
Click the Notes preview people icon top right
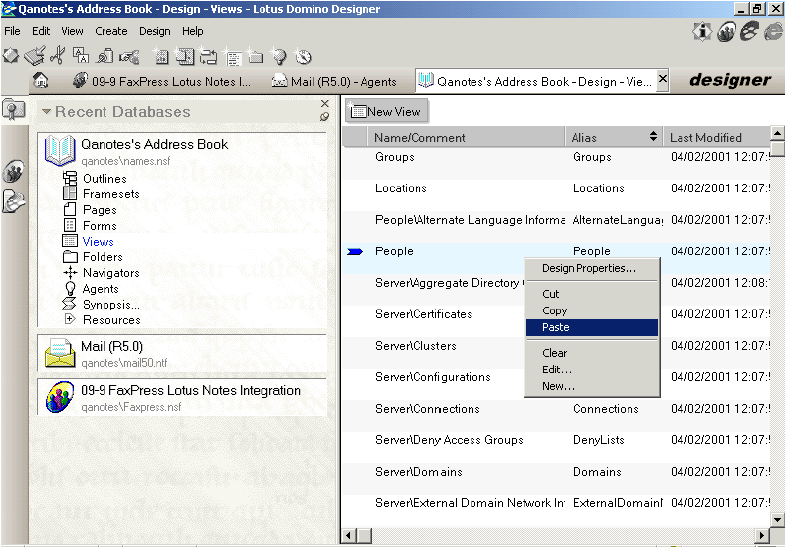click(x=726, y=32)
